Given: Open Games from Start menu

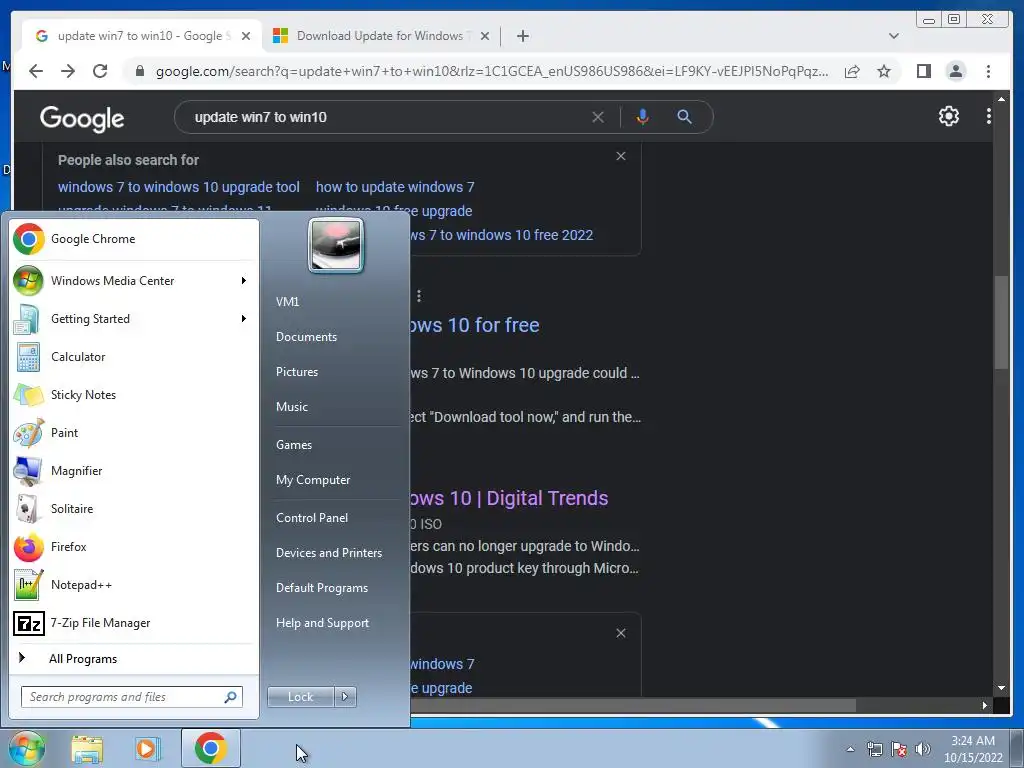Looking at the screenshot, I should (294, 445).
